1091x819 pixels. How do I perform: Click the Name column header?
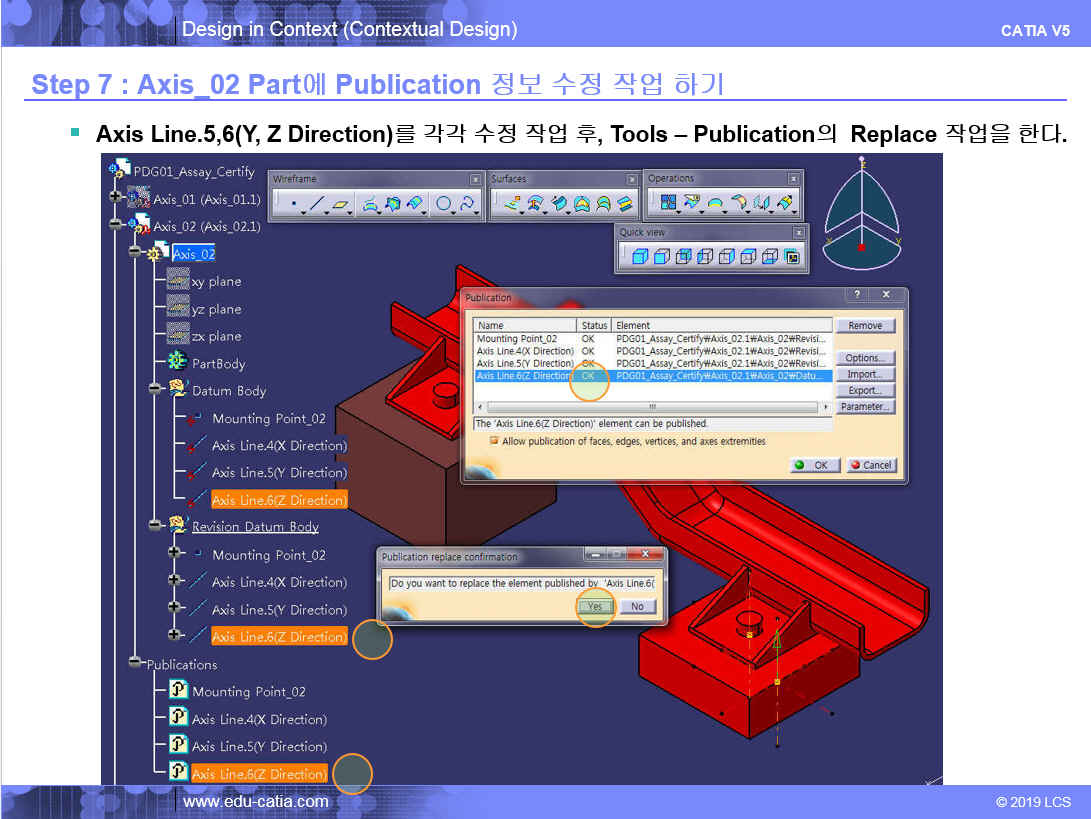click(x=524, y=326)
